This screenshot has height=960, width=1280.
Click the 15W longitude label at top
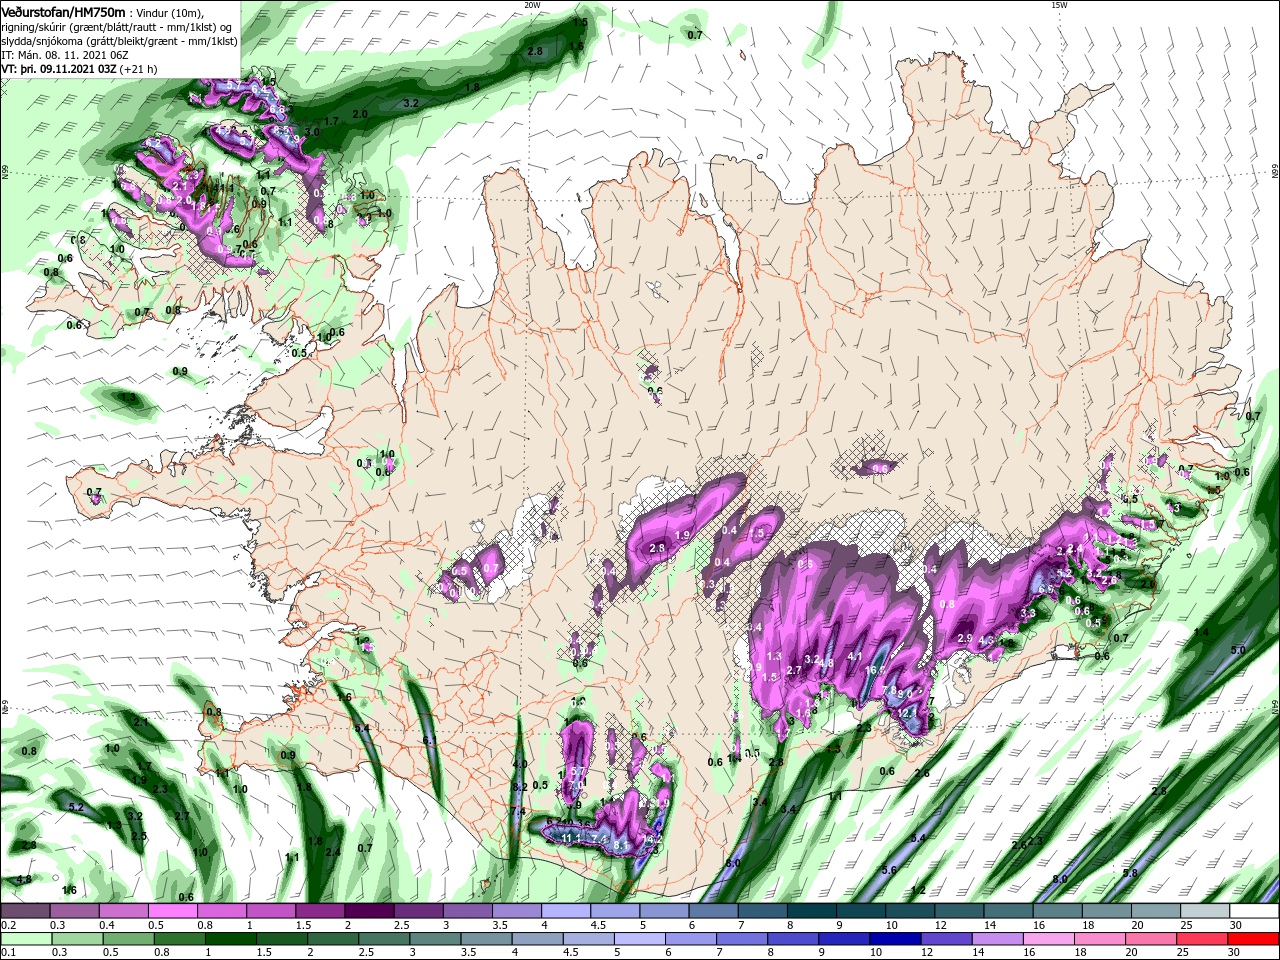pyautogui.click(x=1058, y=5)
